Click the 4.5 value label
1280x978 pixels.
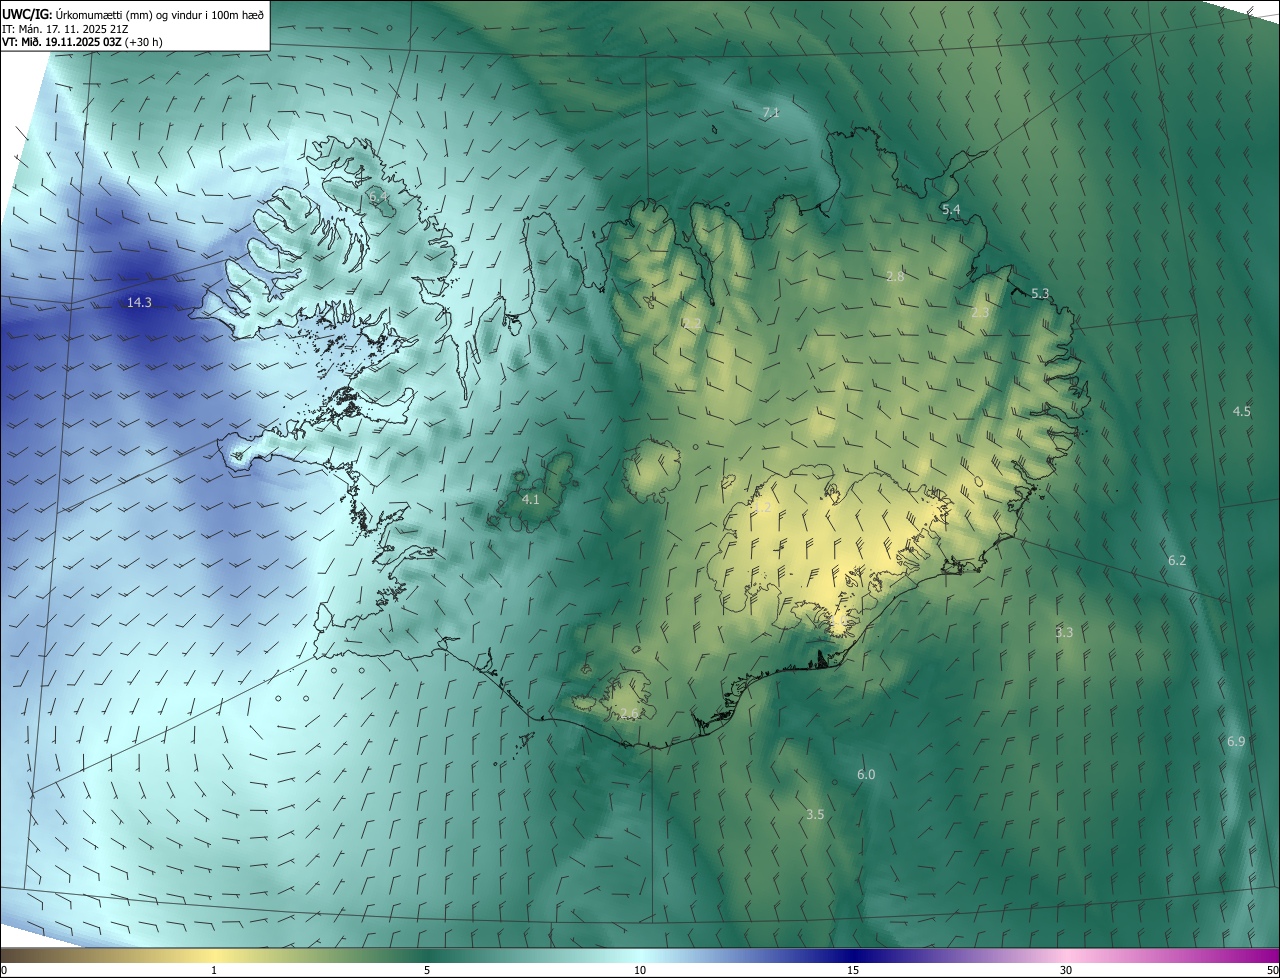tap(1241, 411)
